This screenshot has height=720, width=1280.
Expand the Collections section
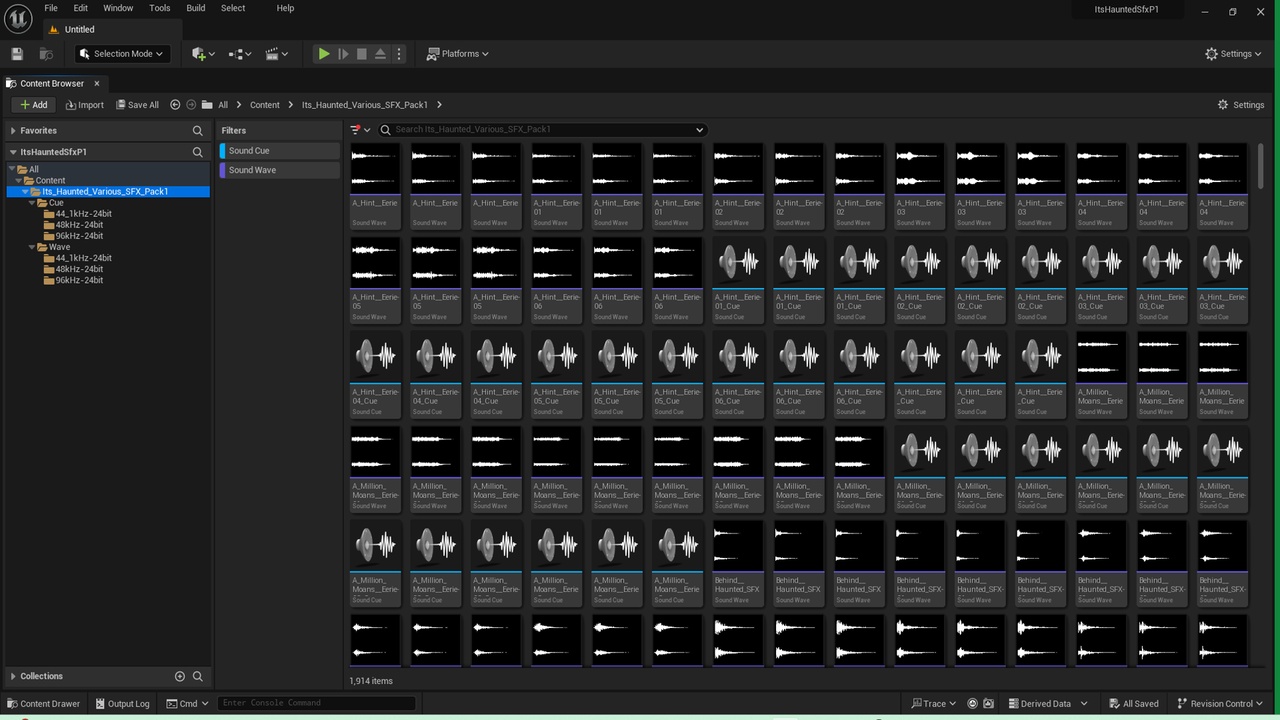click(x=13, y=677)
